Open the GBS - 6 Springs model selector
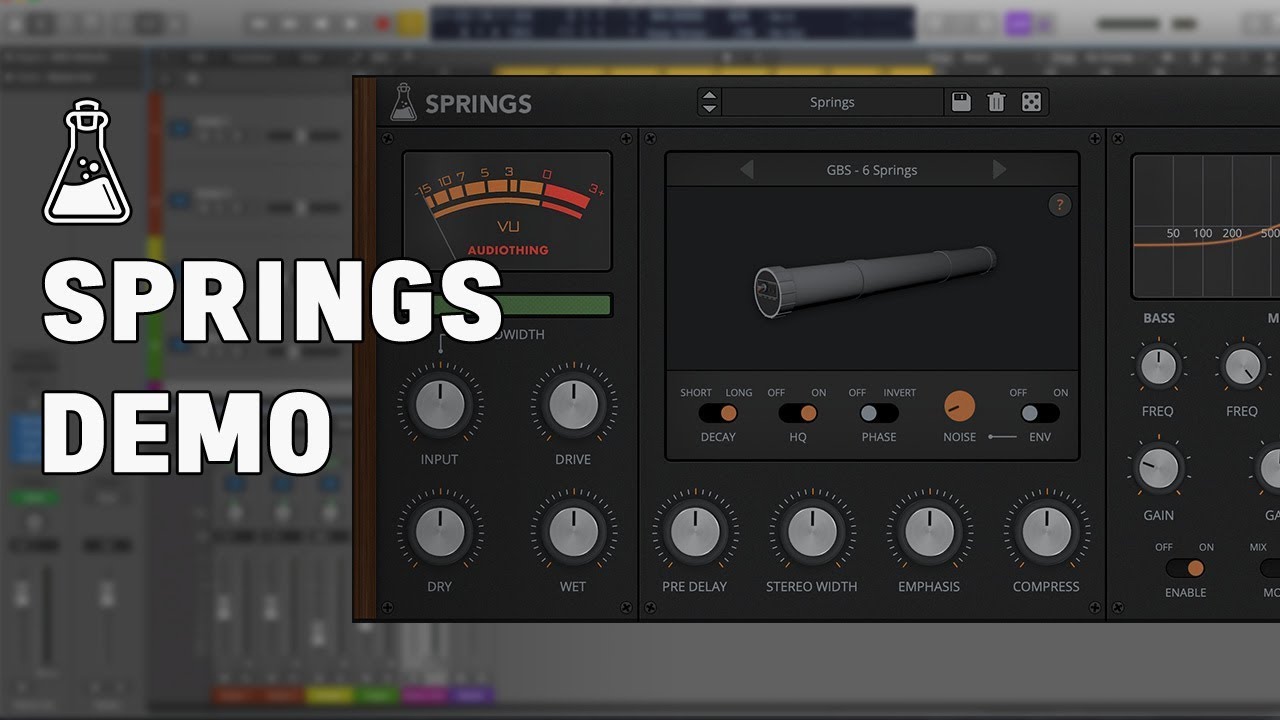Image resolution: width=1280 pixels, height=720 pixels. pyautogui.click(x=872, y=170)
